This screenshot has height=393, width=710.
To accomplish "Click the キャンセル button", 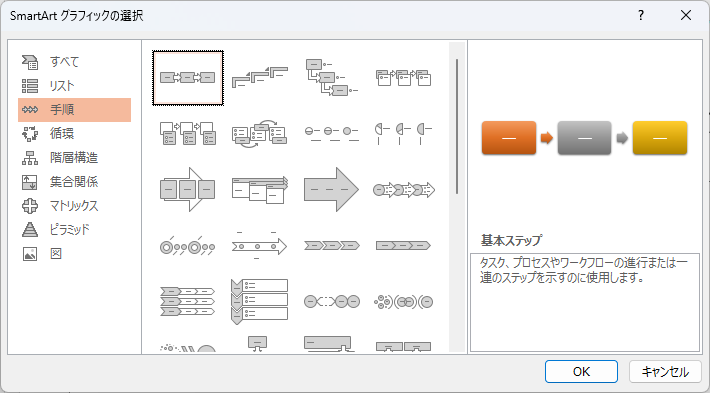I will tap(665, 372).
